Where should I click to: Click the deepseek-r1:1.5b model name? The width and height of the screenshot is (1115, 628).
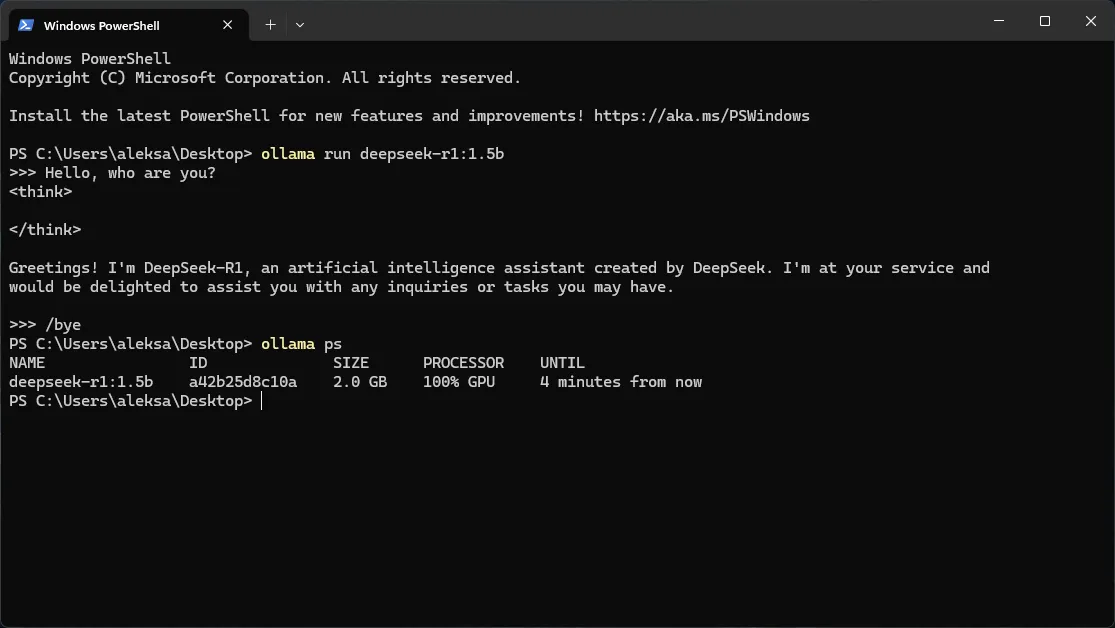[x=80, y=381]
